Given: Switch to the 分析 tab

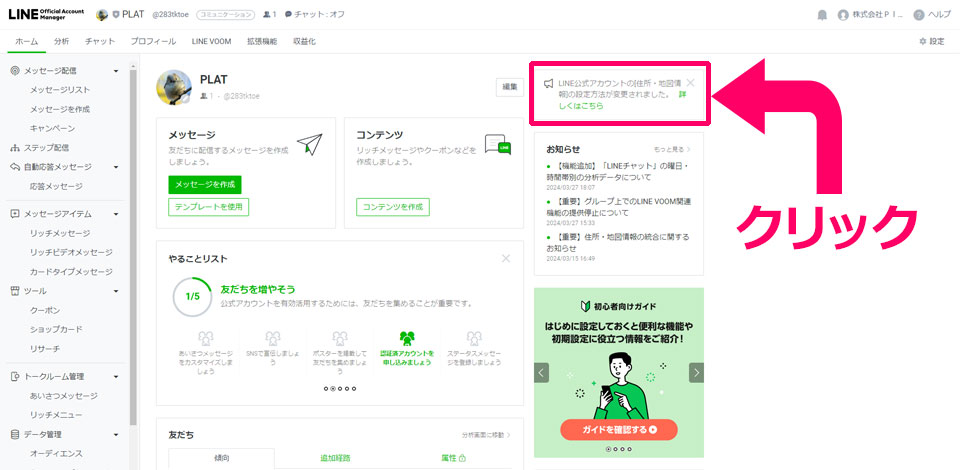Looking at the screenshot, I should (x=61, y=42).
